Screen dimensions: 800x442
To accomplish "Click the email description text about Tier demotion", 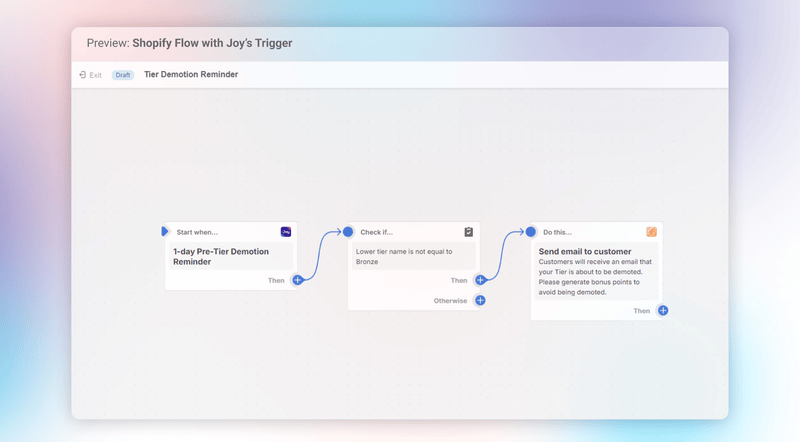I will (x=595, y=277).
